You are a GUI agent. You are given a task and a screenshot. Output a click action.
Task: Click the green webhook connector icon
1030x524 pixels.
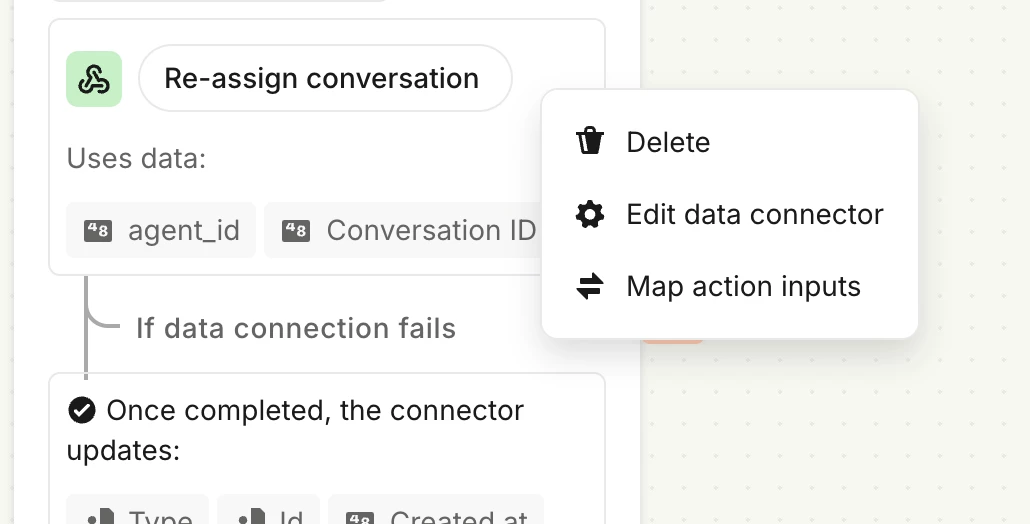pyautogui.click(x=94, y=79)
